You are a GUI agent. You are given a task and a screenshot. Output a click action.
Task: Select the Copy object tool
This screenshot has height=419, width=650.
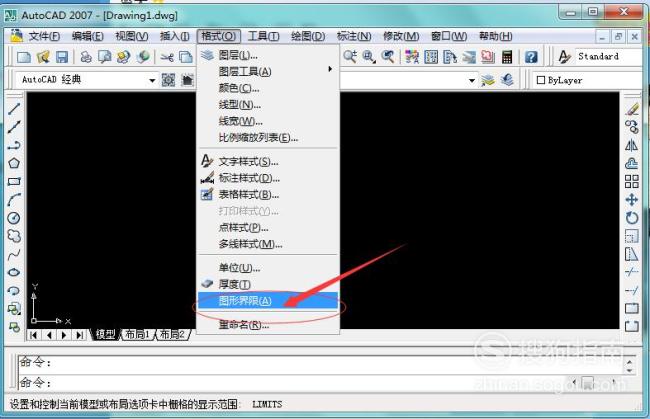632,127
